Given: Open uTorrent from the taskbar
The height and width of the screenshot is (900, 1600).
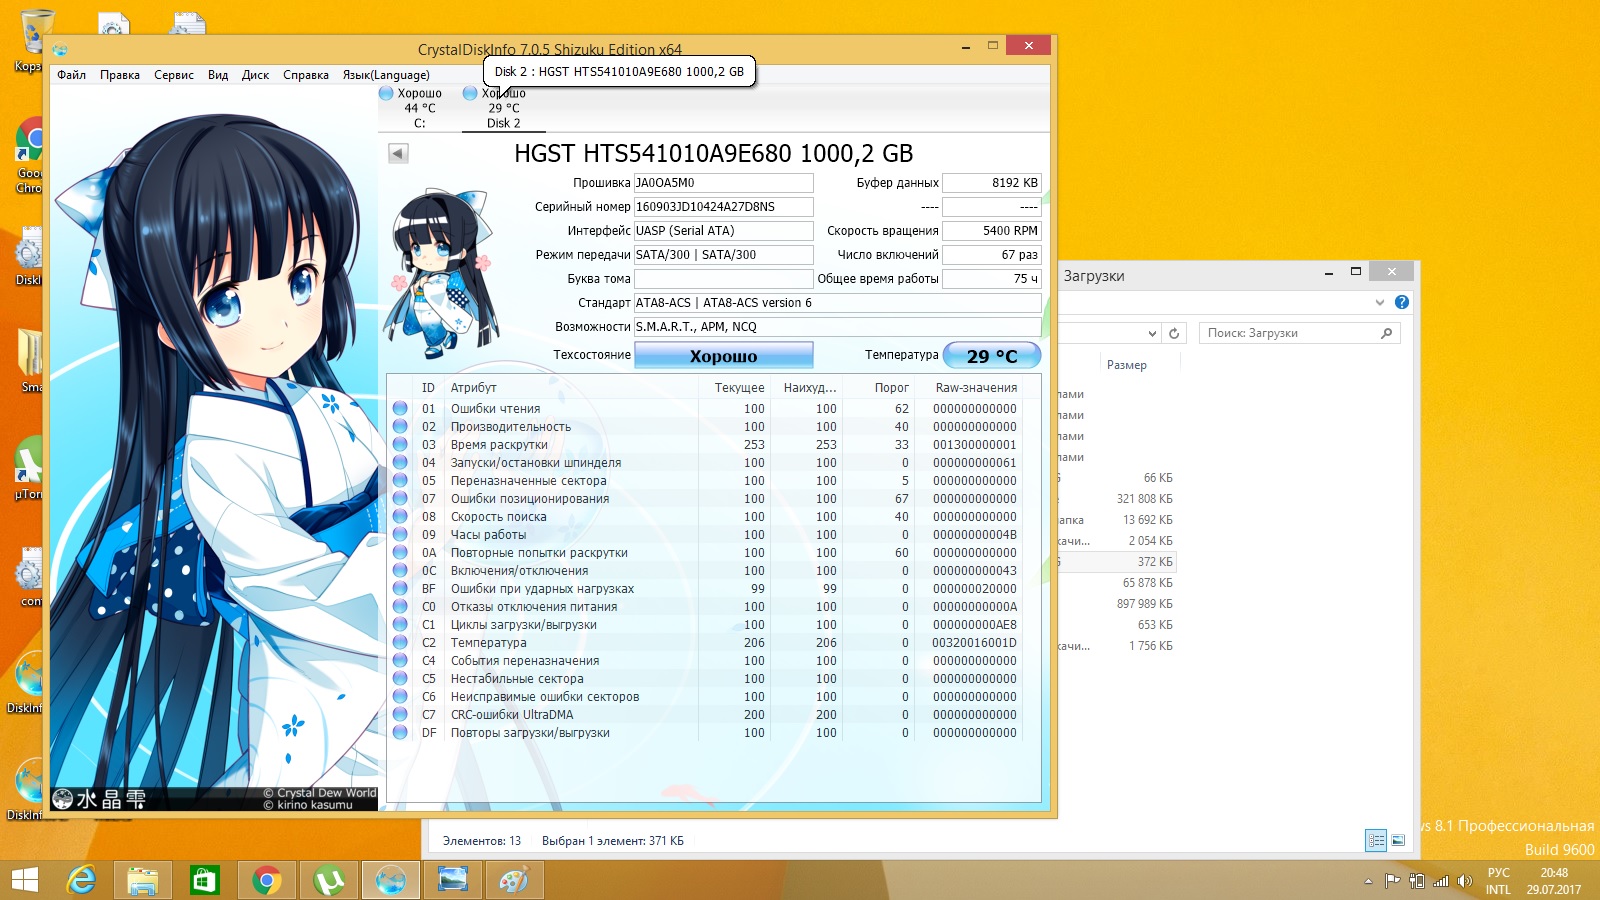Looking at the screenshot, I should pyautogui.click(x=329, y=880).
